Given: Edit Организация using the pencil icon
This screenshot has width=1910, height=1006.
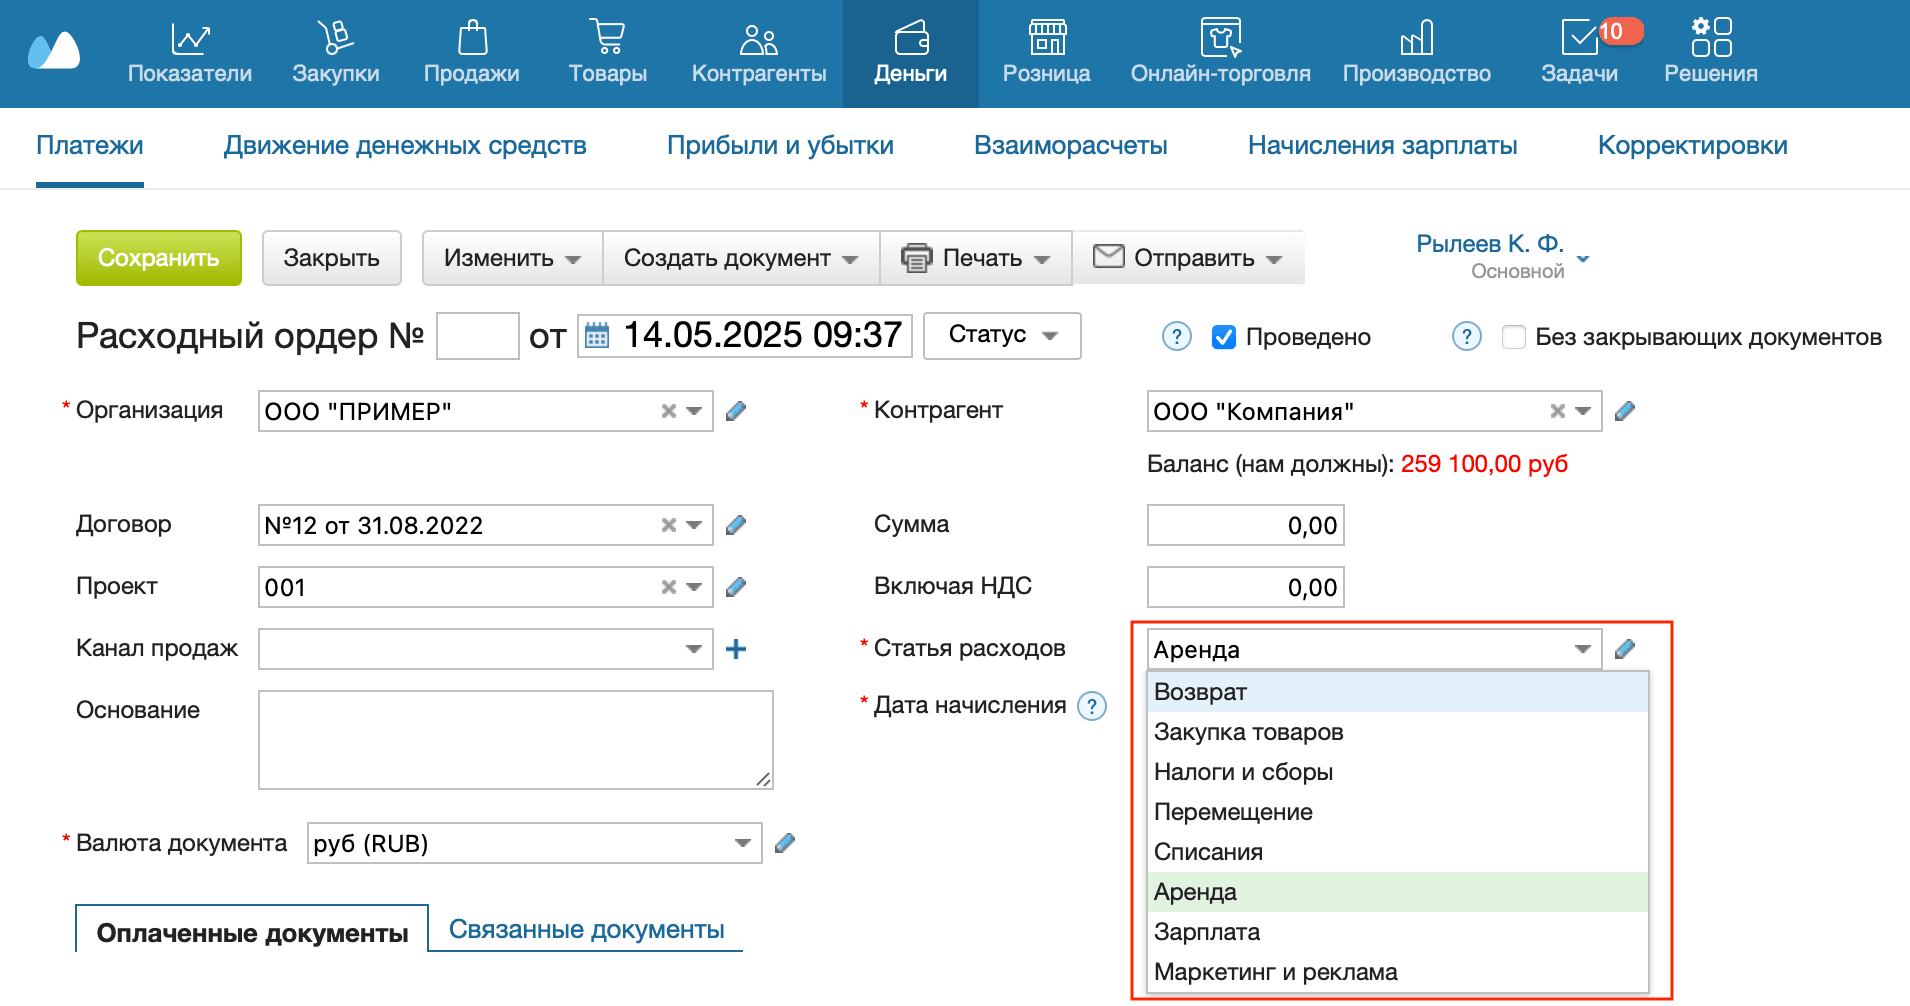Looking at the screenshot, I should click(x=736, y=411).
